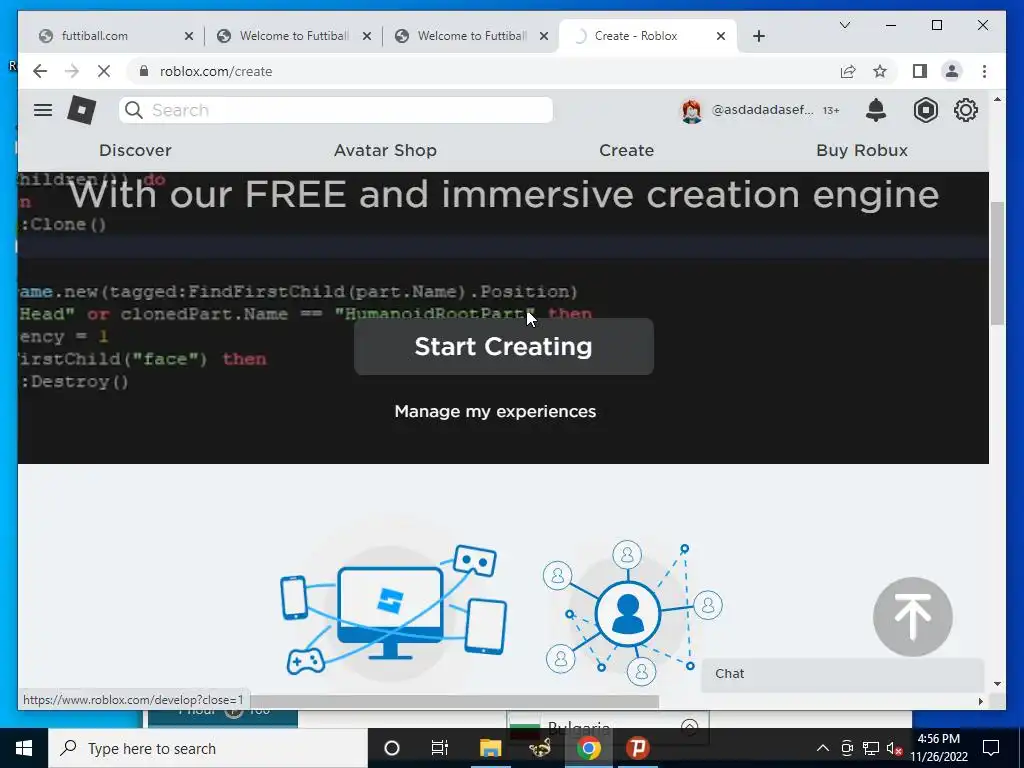
Task: Bookmark this page with the star
Action: tap(880, 71)
